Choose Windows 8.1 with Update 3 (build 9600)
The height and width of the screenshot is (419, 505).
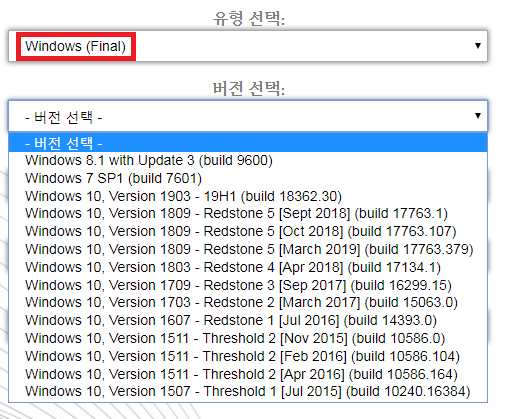tap(248, 160)
